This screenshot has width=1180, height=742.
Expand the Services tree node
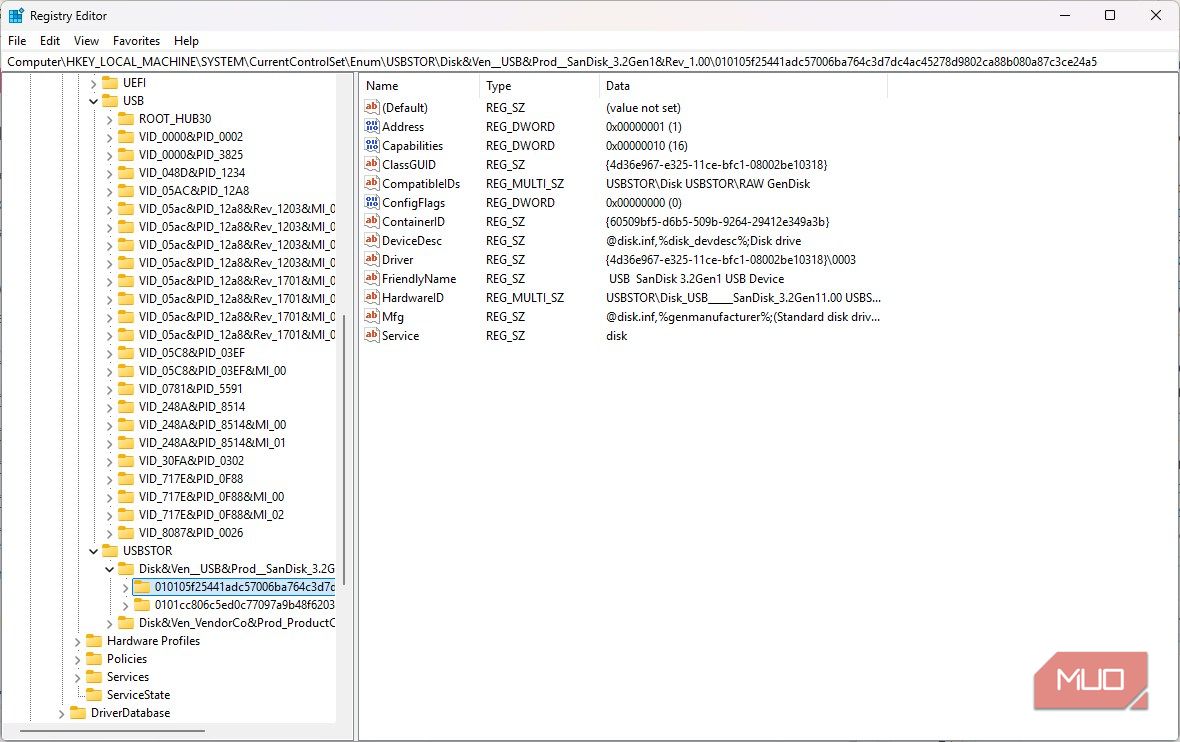tap(78, 678)
